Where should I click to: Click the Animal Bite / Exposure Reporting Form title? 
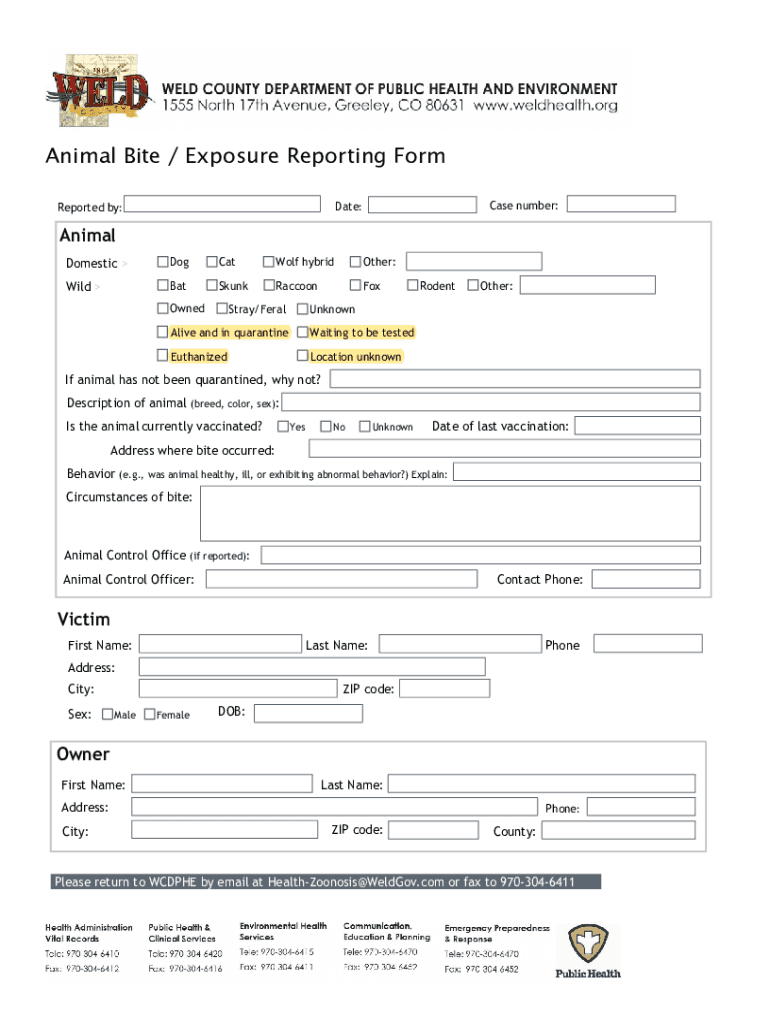tap(246, 156)
